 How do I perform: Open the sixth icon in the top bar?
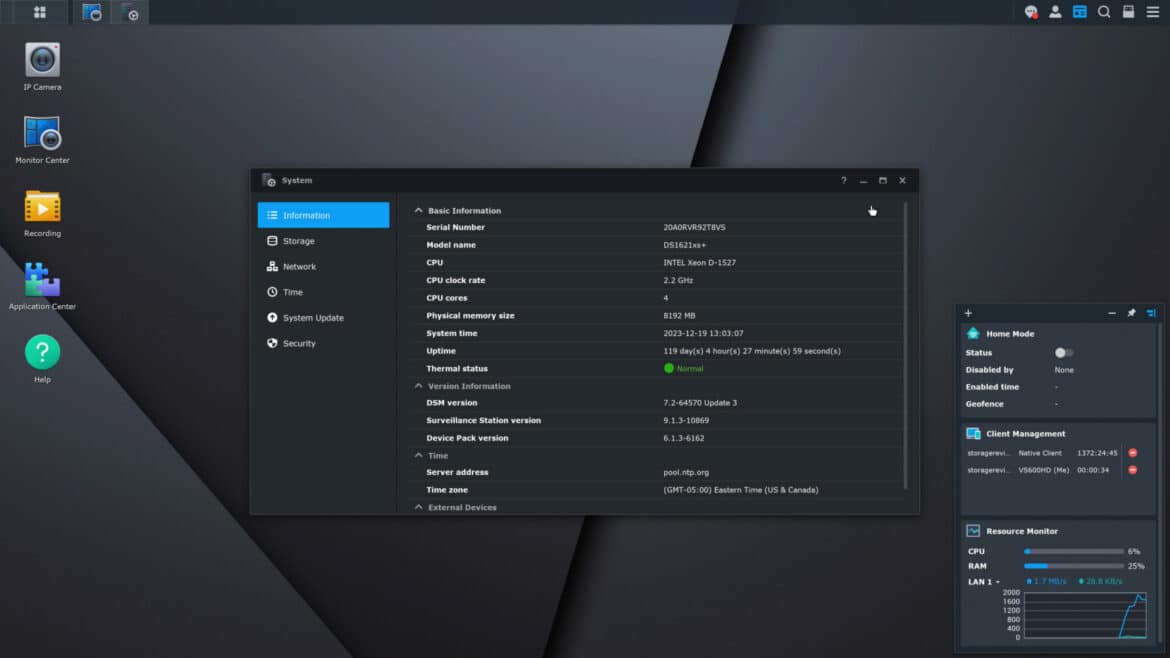(x=1128, y=12)
